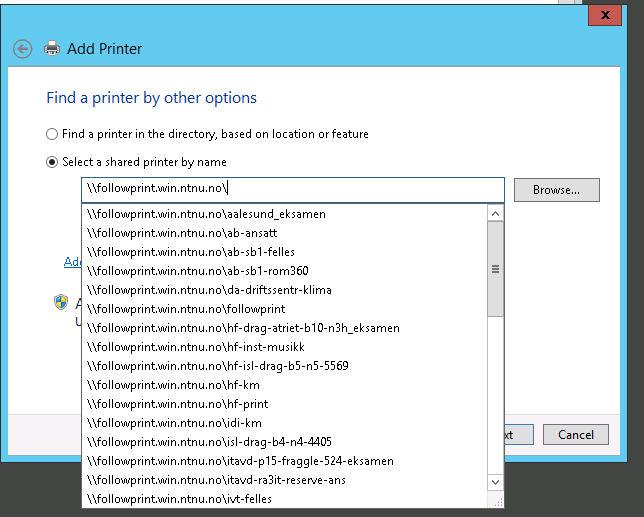This screenshot has width=644, height=517.
Task: Select Find a printer in the directory option
Action: pyautogui.click(x=52, y=134)
